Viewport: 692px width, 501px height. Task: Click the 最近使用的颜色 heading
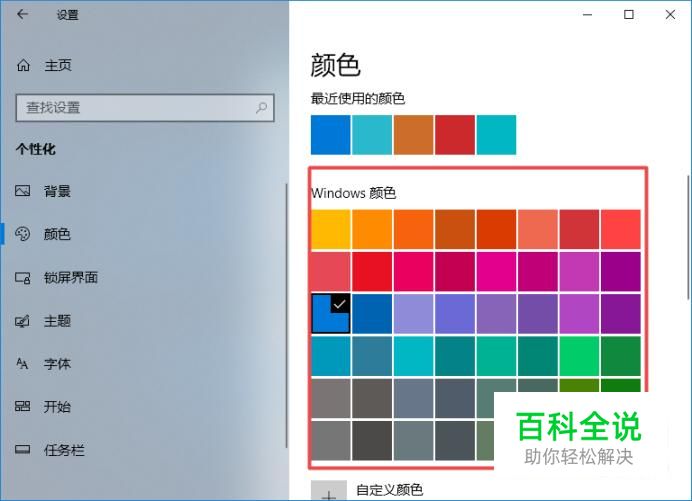click(357, 98)
